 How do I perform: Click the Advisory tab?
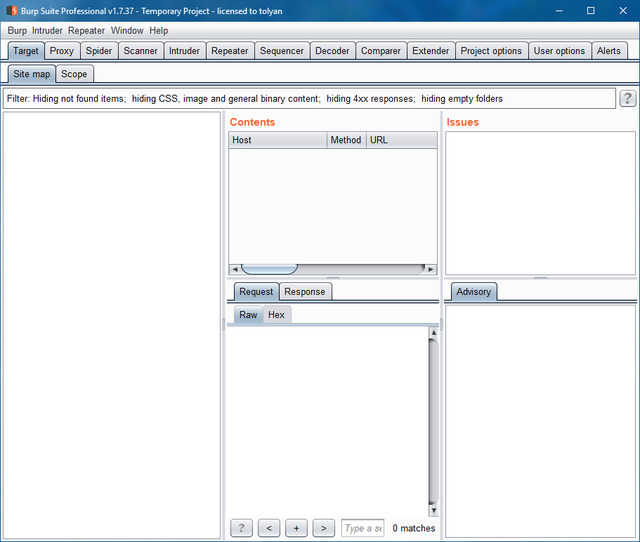[473, 292]
